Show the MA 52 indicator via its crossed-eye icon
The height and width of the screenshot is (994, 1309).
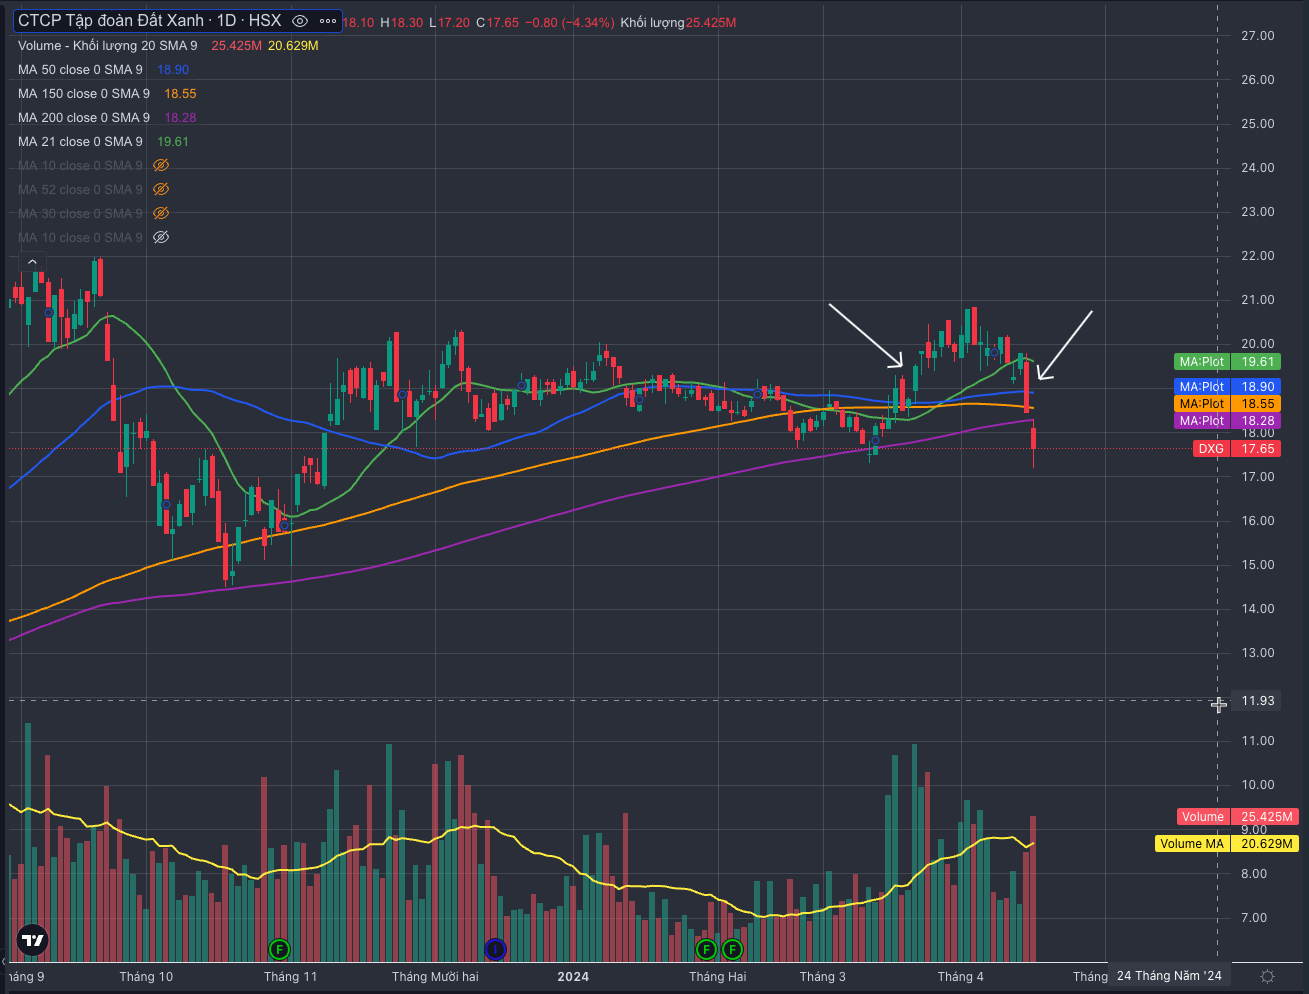click(x=161, y=190)
